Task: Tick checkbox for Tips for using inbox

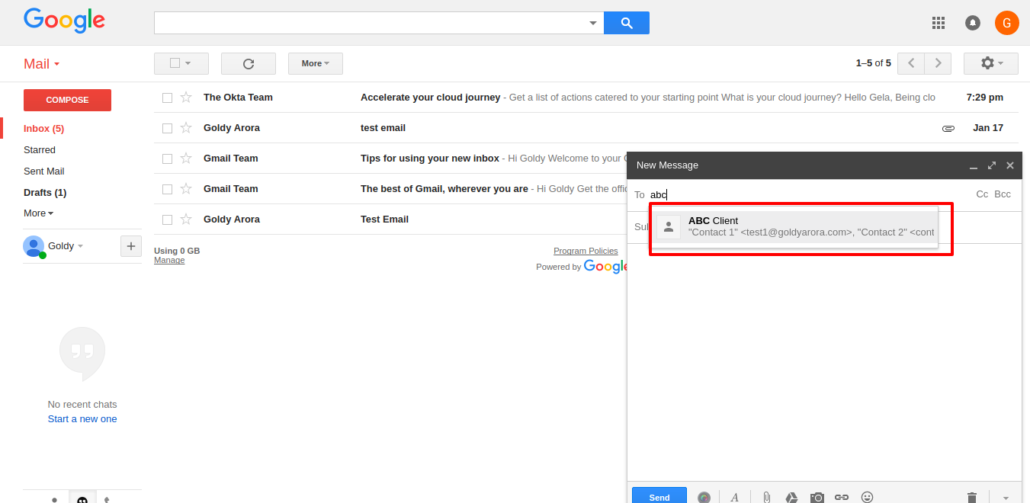Action: pyautogui.click(x=168, y=159)
